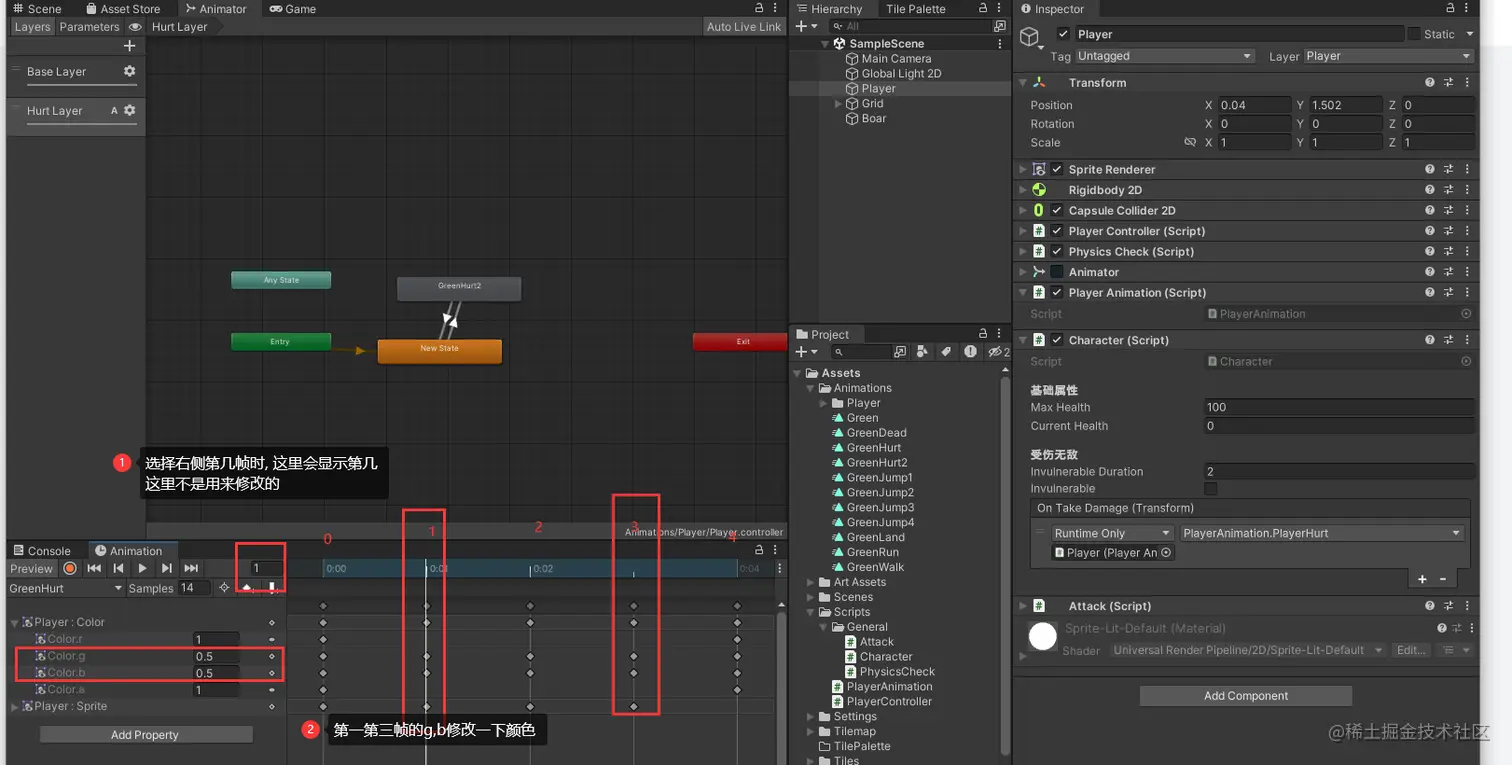The width and height of the screenshot is (1512, 765).
Task: Click the Edit... button for the shader
Action: point(1411,651)
